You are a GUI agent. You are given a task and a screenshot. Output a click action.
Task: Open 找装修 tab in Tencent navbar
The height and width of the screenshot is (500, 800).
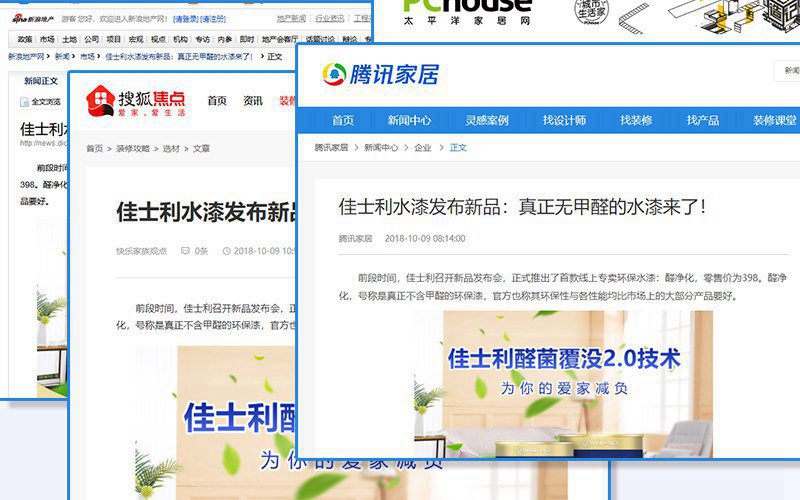(636, 120)
